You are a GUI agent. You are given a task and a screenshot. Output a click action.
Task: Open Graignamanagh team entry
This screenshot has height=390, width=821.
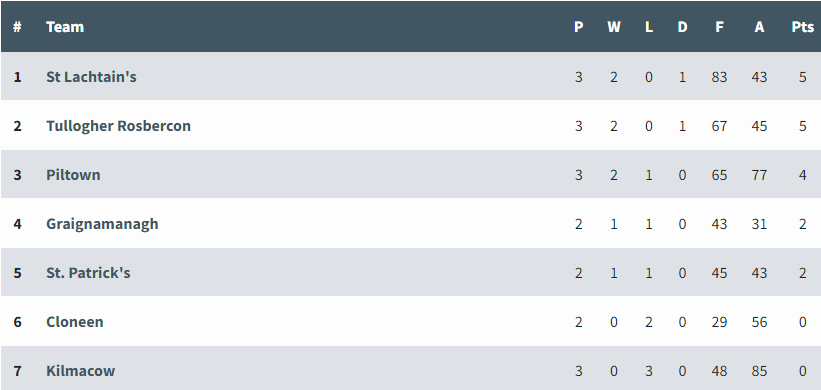(x=102, y=224)
